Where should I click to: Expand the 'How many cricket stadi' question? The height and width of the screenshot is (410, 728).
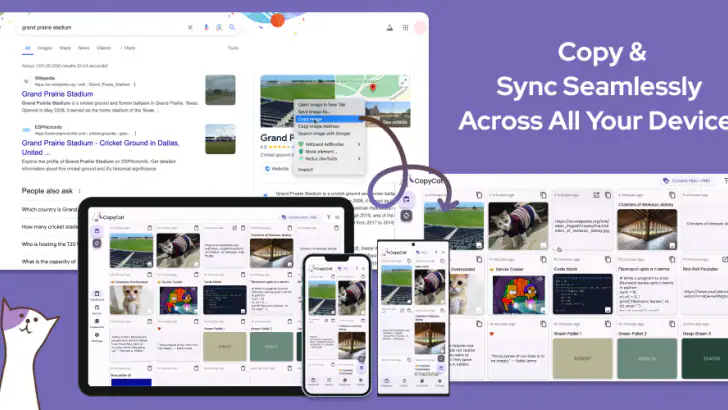50,227
